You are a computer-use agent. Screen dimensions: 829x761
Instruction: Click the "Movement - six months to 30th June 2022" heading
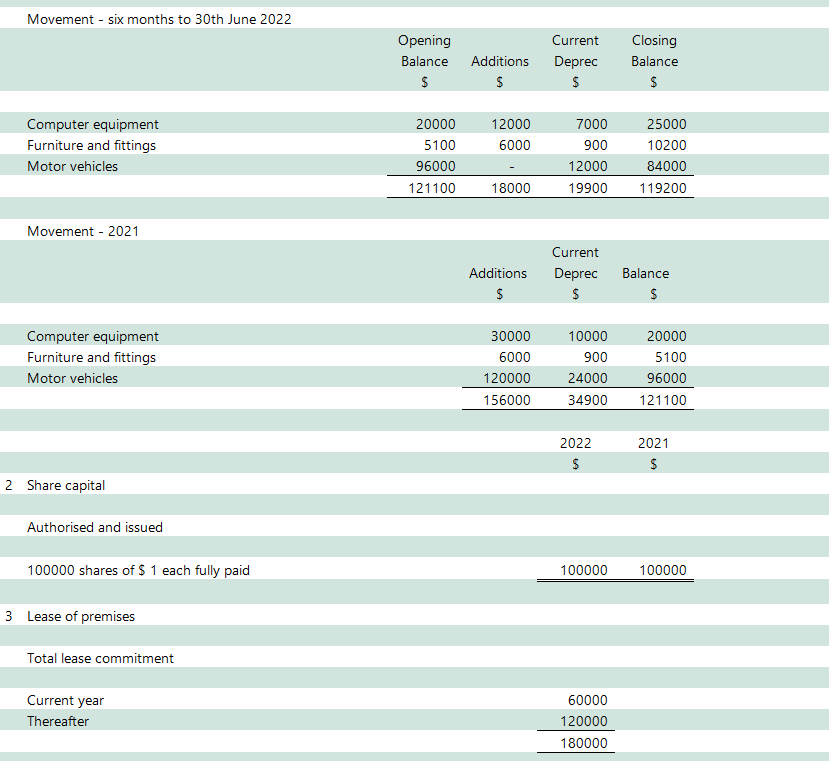point(159,19)
